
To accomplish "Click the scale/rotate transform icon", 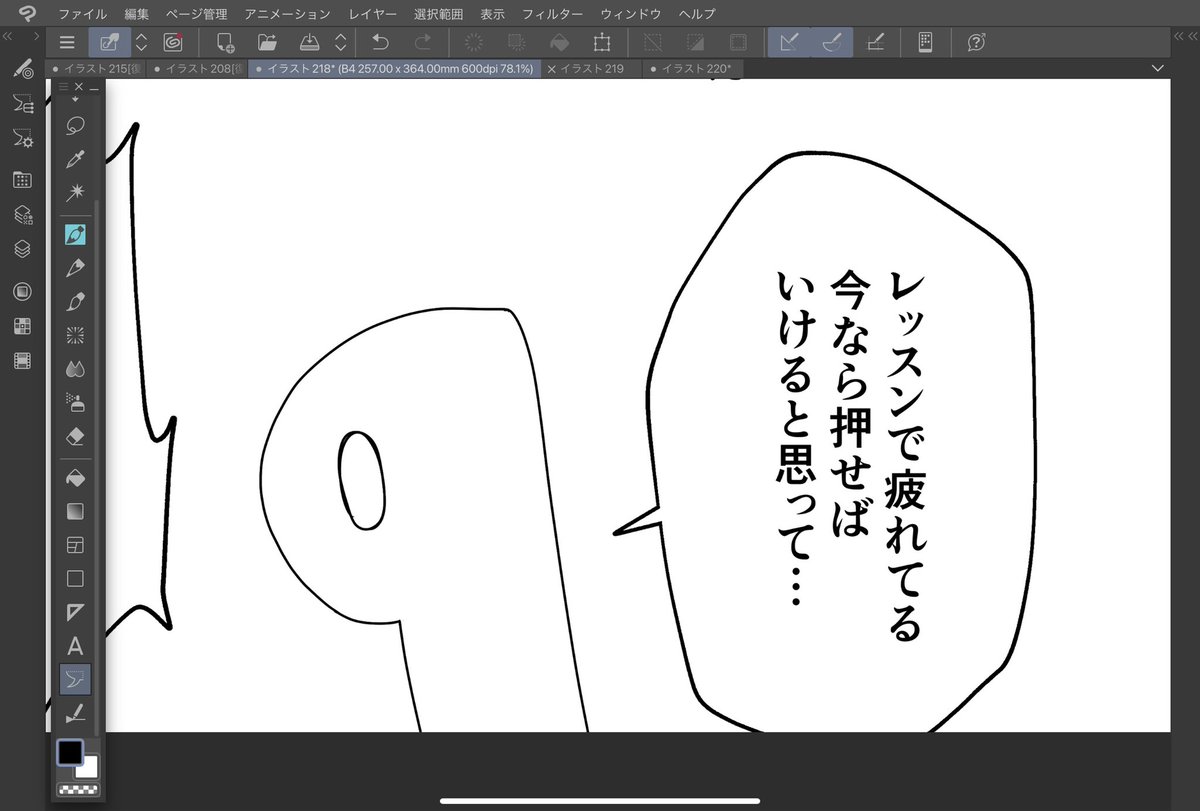I will click(602, 42).
